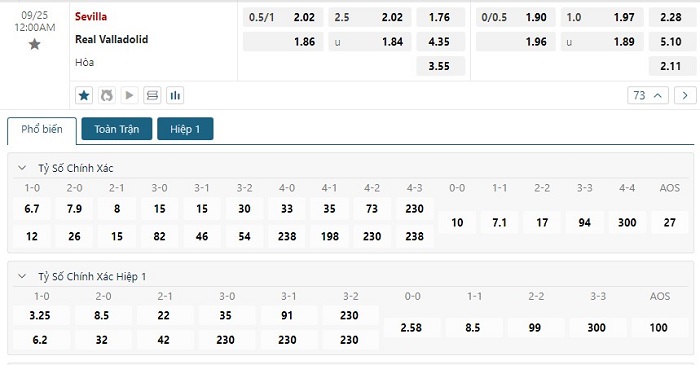Switch to the Hiệp 1 tab

[185, 129]
